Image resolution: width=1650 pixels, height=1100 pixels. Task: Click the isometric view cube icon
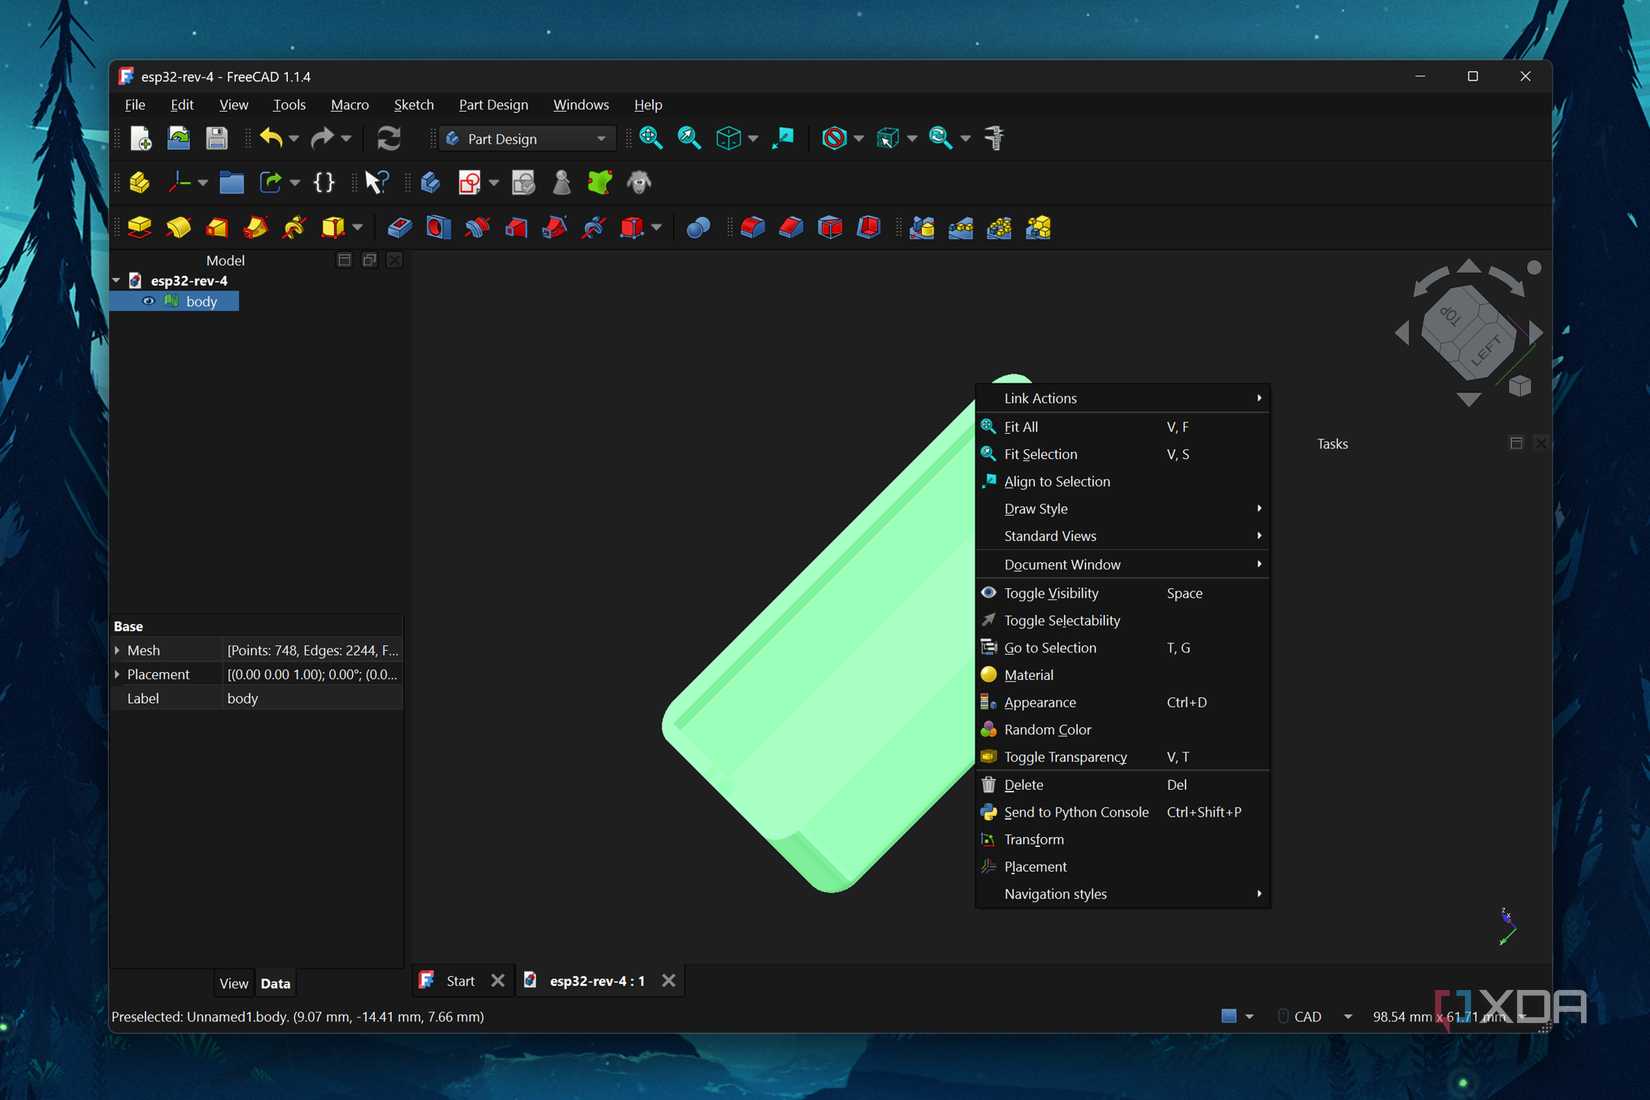point(728,138)
